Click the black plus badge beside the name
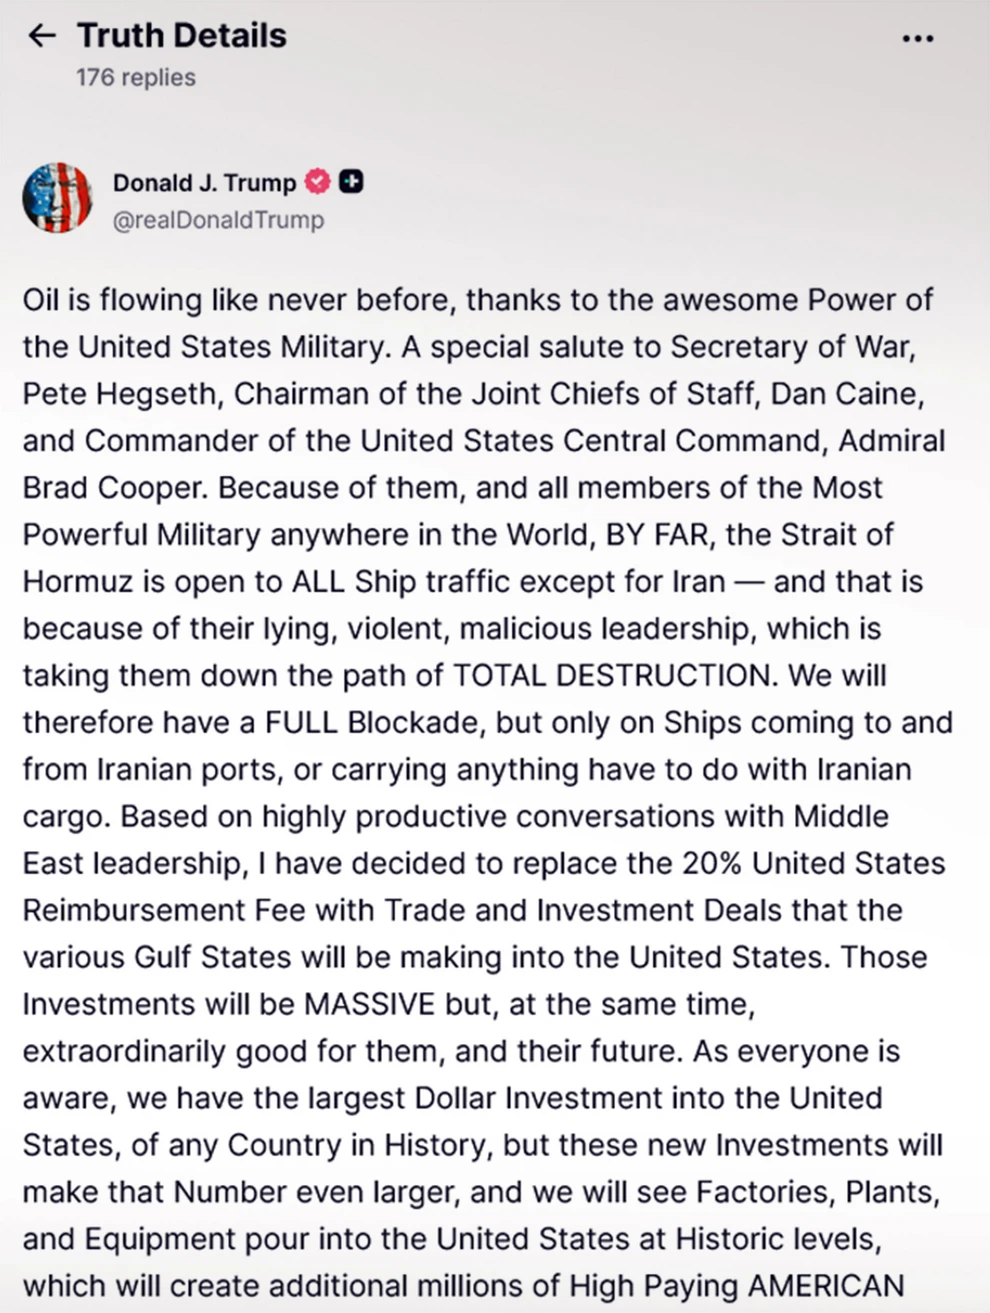990x1313 pixels. tap(351, 182)
